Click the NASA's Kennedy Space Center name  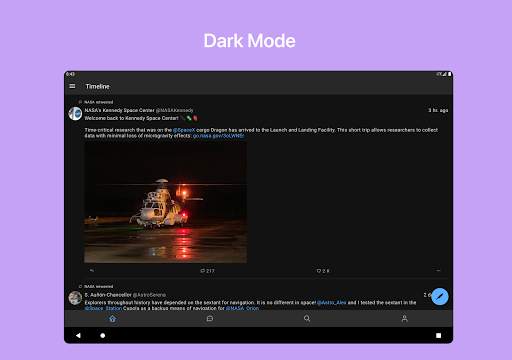point(119,110)
